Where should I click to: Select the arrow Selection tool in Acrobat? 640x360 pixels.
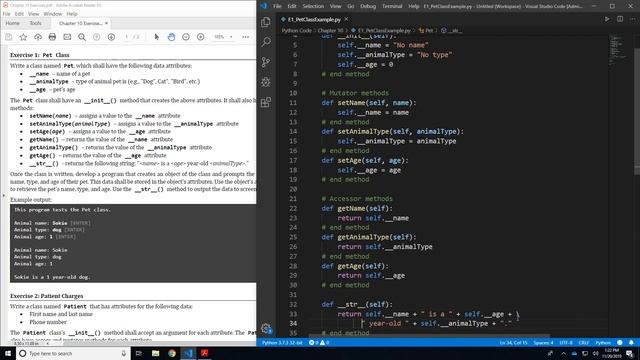[157, 37]
